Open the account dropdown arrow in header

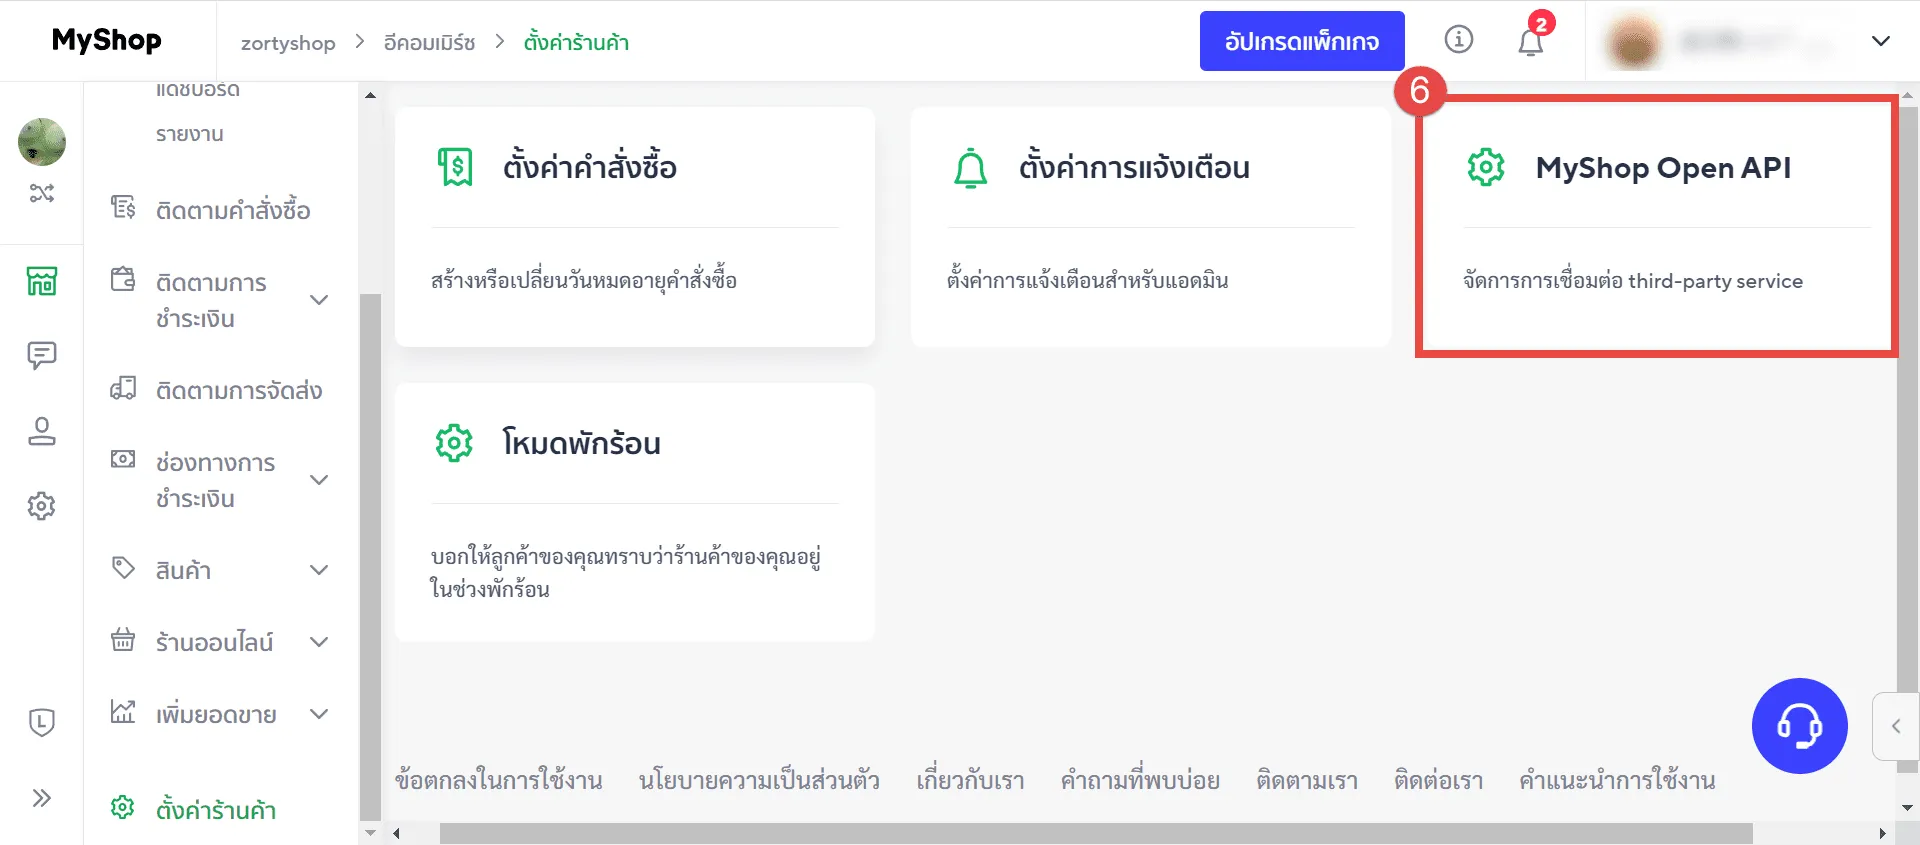(x=1880, y=42)
